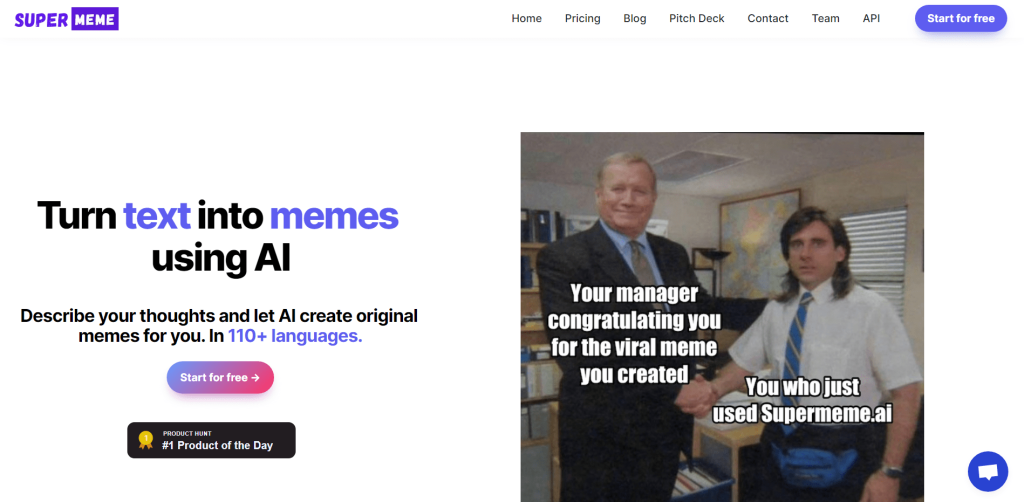Click the Product Hunt medal icon
This screenshot has height=502, width=1024.
[146, 440]
